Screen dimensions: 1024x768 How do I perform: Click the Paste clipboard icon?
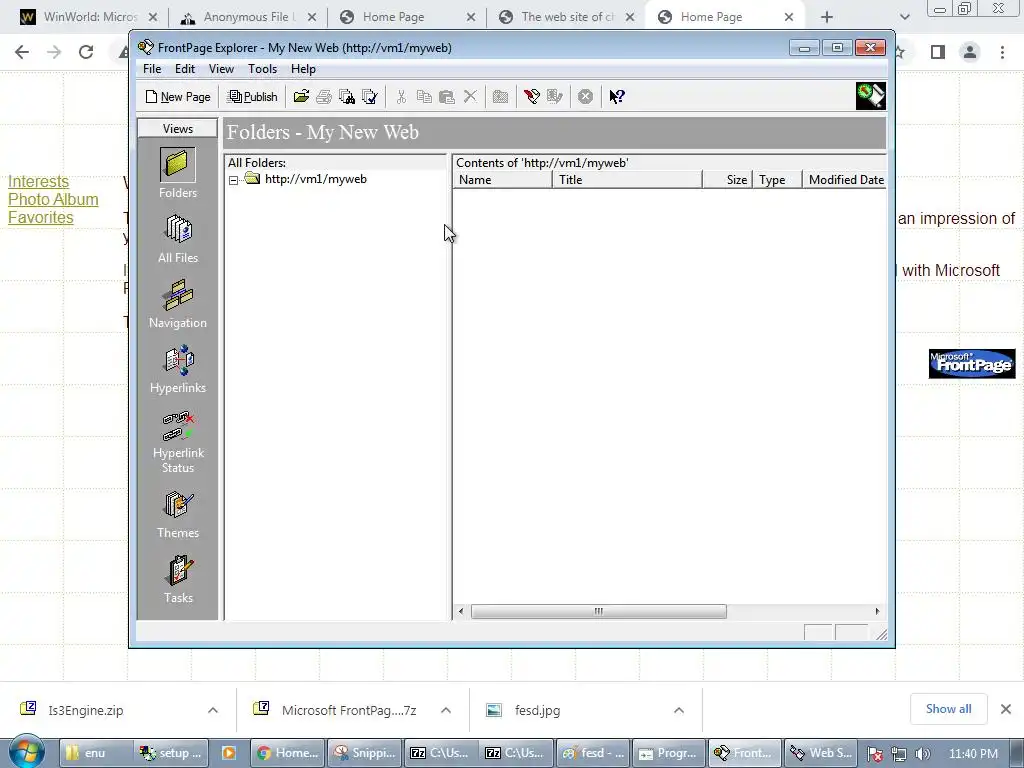(x=447, y=97)
